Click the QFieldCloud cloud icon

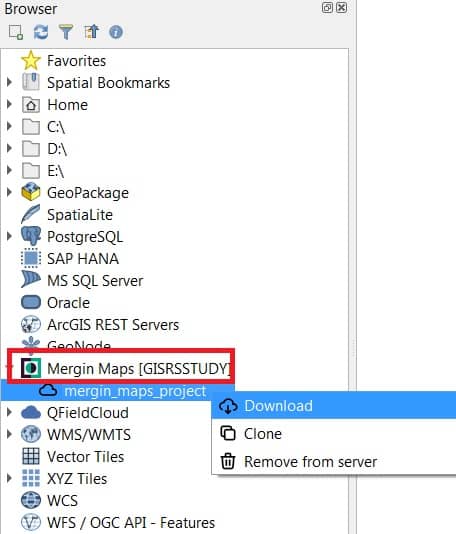[x=31, y=412]
